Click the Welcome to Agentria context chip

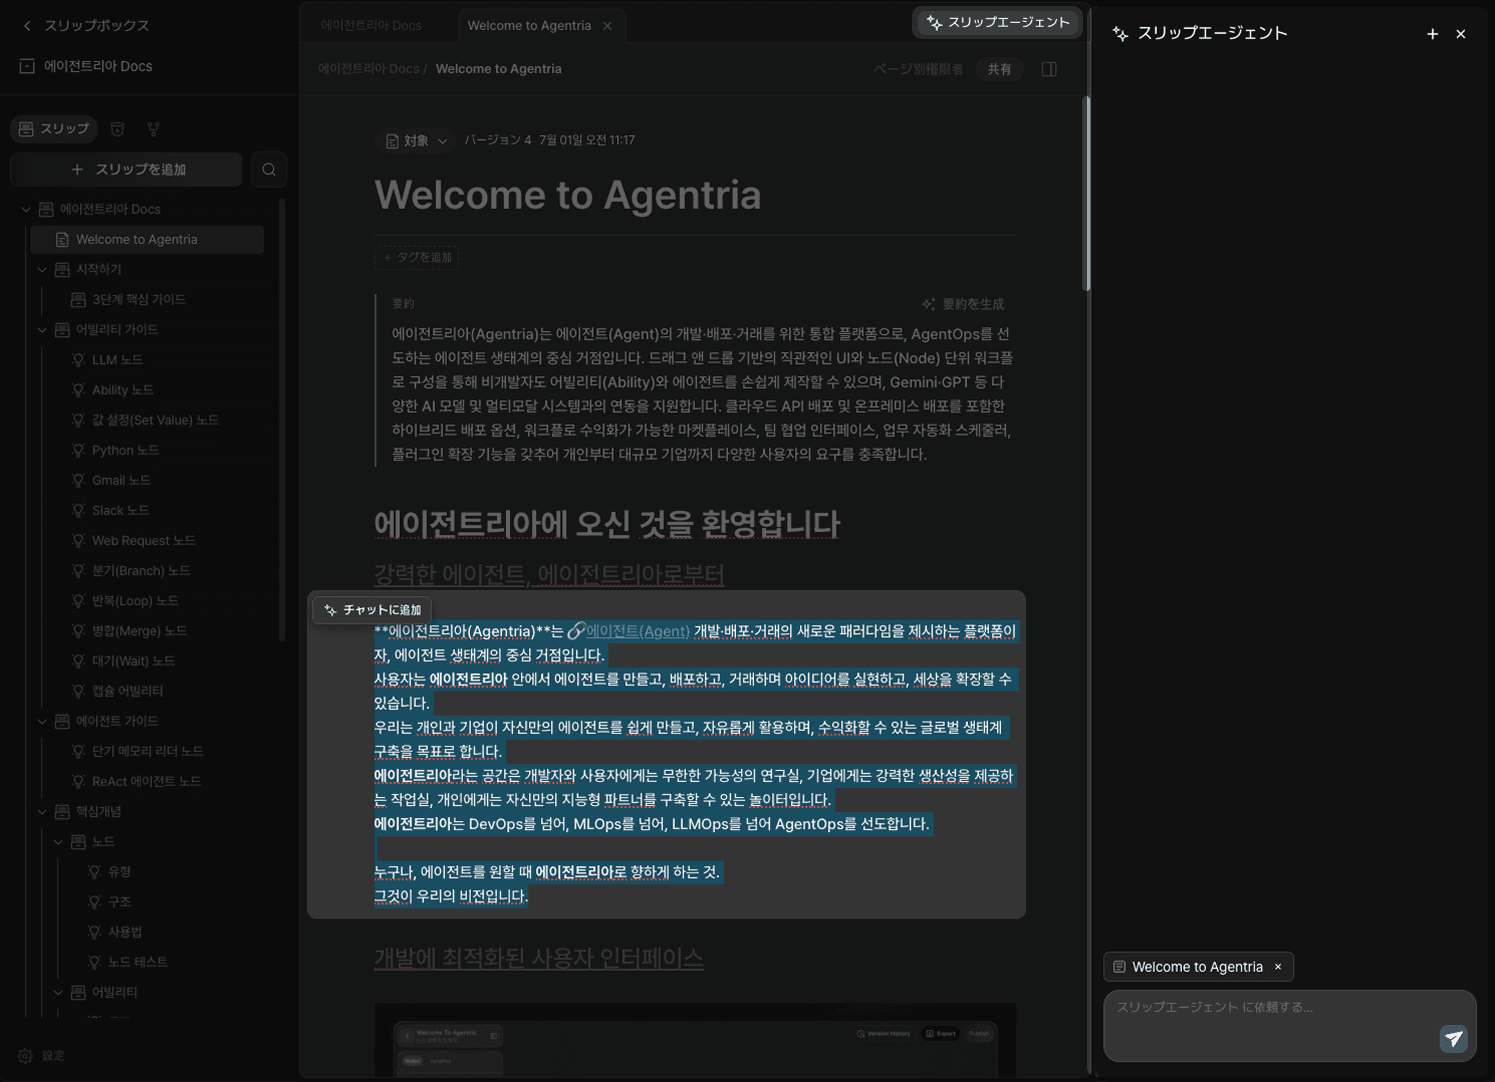click(x=1197, y=967)
